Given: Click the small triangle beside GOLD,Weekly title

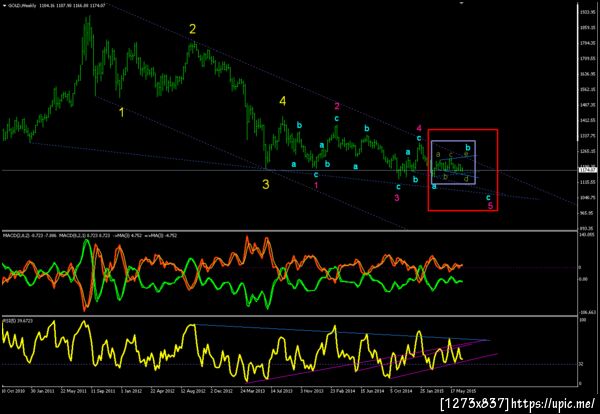Looking at the screenshot, I should pos(4,6).
